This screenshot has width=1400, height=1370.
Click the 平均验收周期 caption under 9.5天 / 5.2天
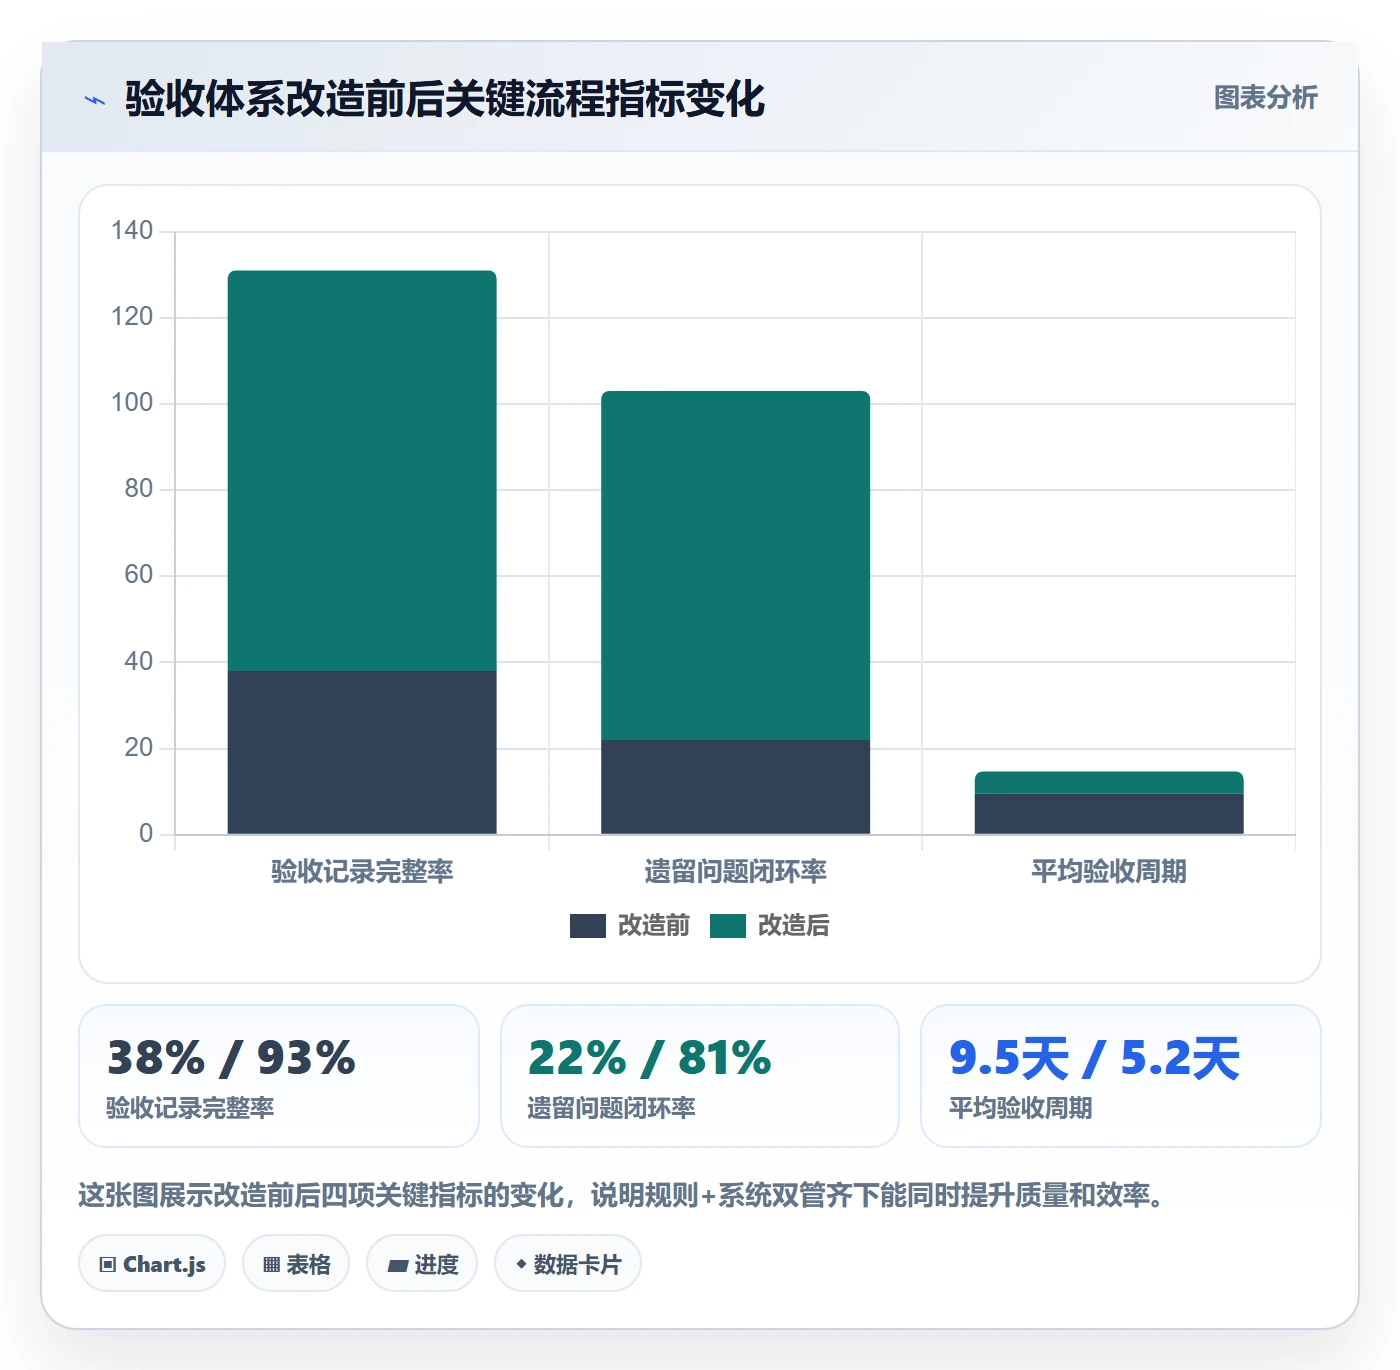point(1020,1108)
